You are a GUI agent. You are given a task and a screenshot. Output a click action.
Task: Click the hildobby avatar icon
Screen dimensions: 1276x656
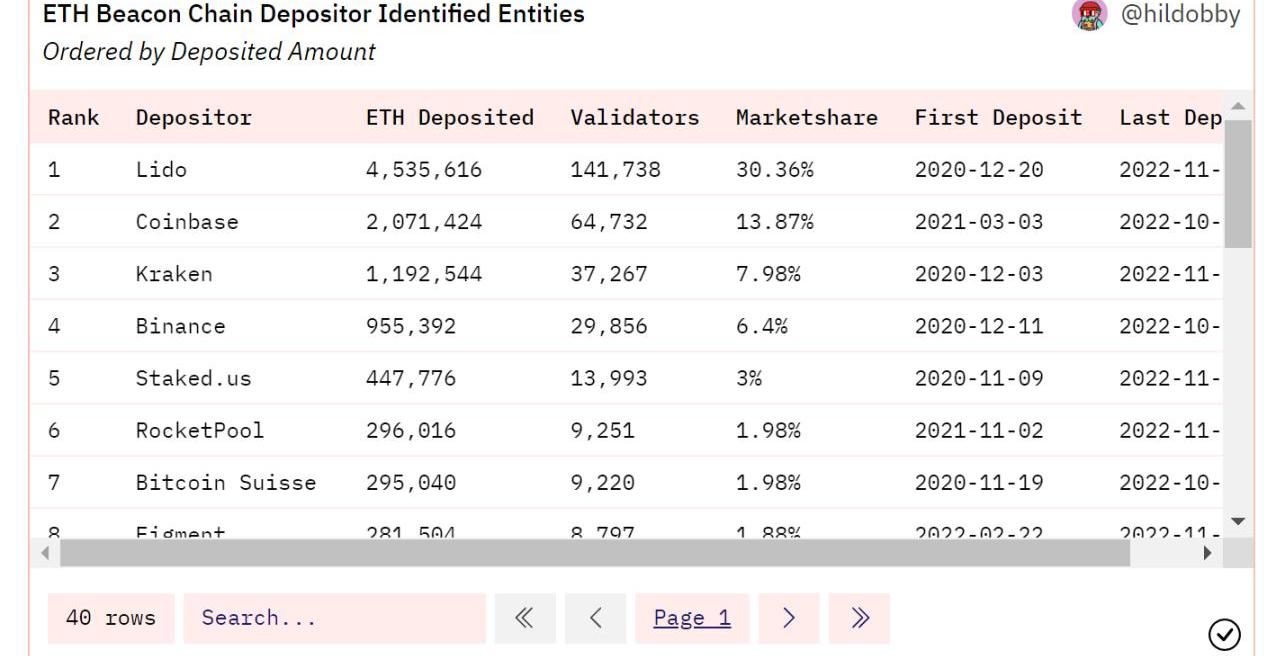[x=1089, y=15]
